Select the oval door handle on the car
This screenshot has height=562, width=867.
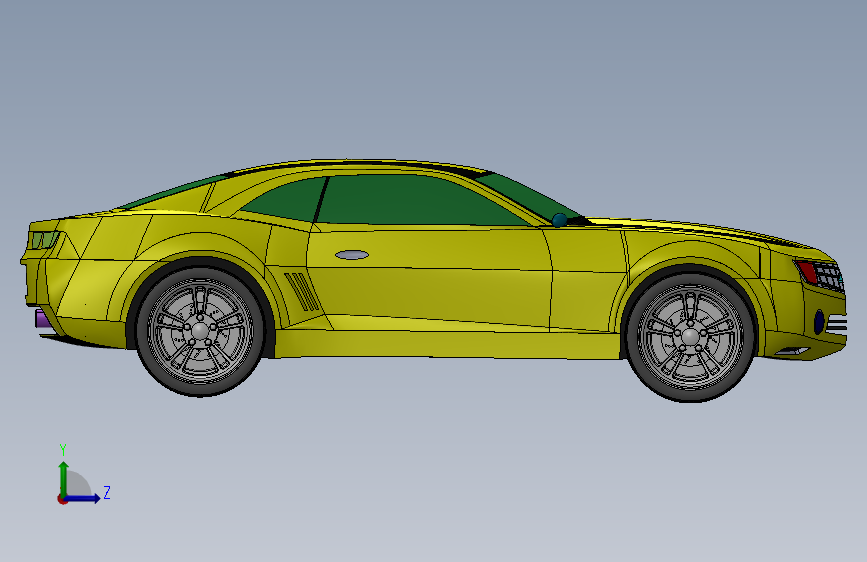click(352, 255)
